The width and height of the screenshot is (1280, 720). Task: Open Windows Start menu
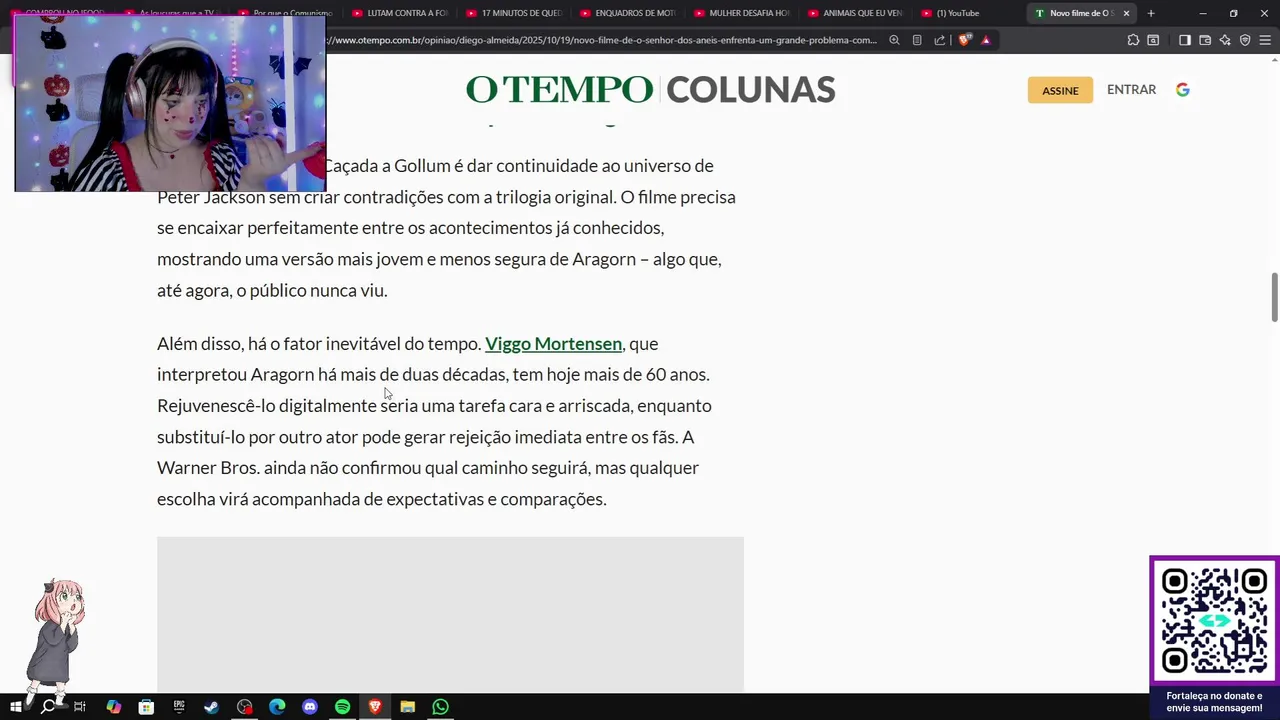[15, 706]
